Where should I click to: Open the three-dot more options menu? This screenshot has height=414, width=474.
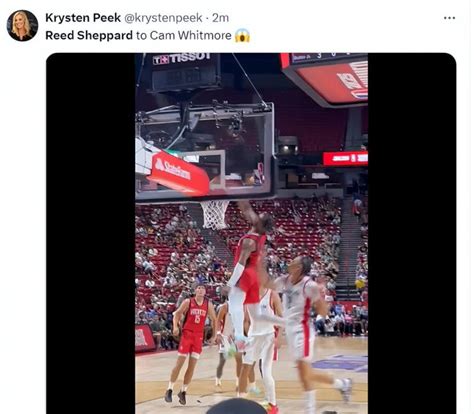pos(449,18)
